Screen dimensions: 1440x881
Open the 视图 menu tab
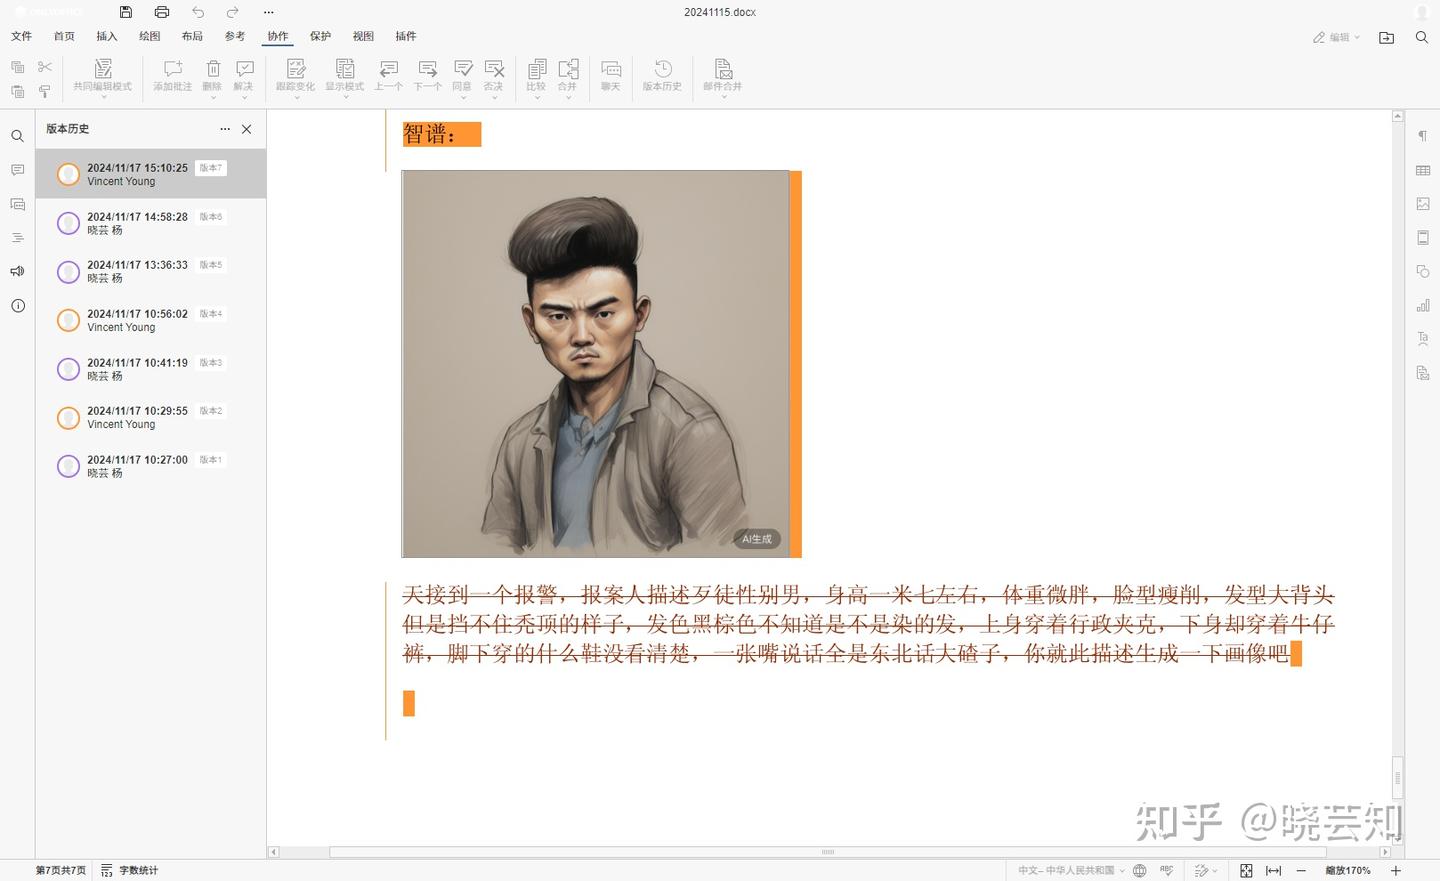[362, 36]
